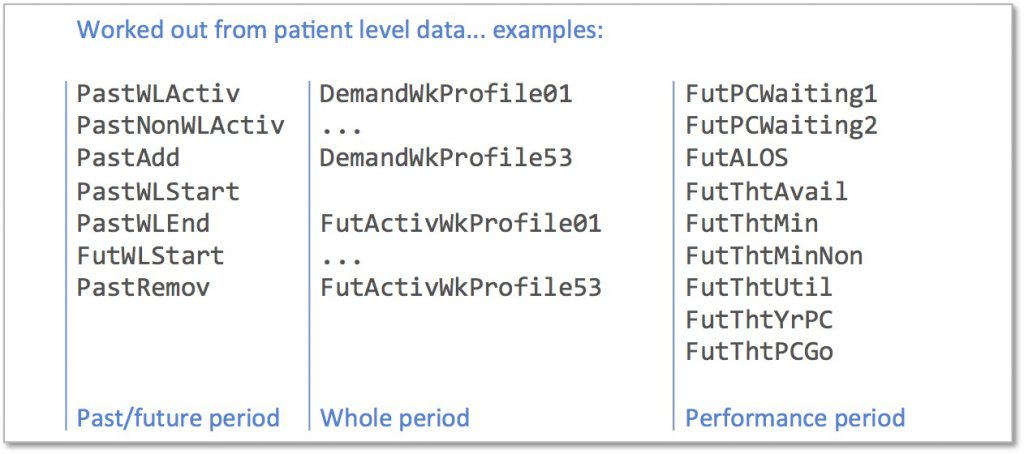The height and width of the screenshot is (454, 1024).
Task: Select the FutActivWkProfile53 text
Action: [460, 288]
